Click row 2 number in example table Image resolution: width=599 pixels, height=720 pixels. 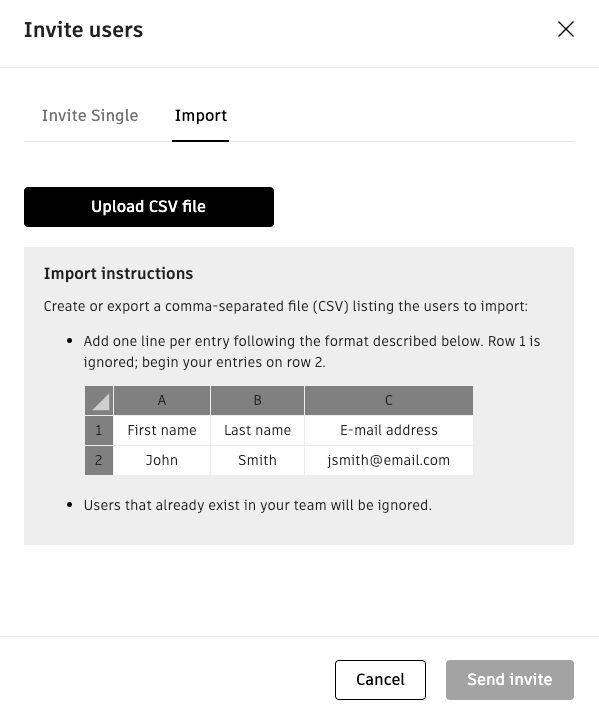pos(99,460)
